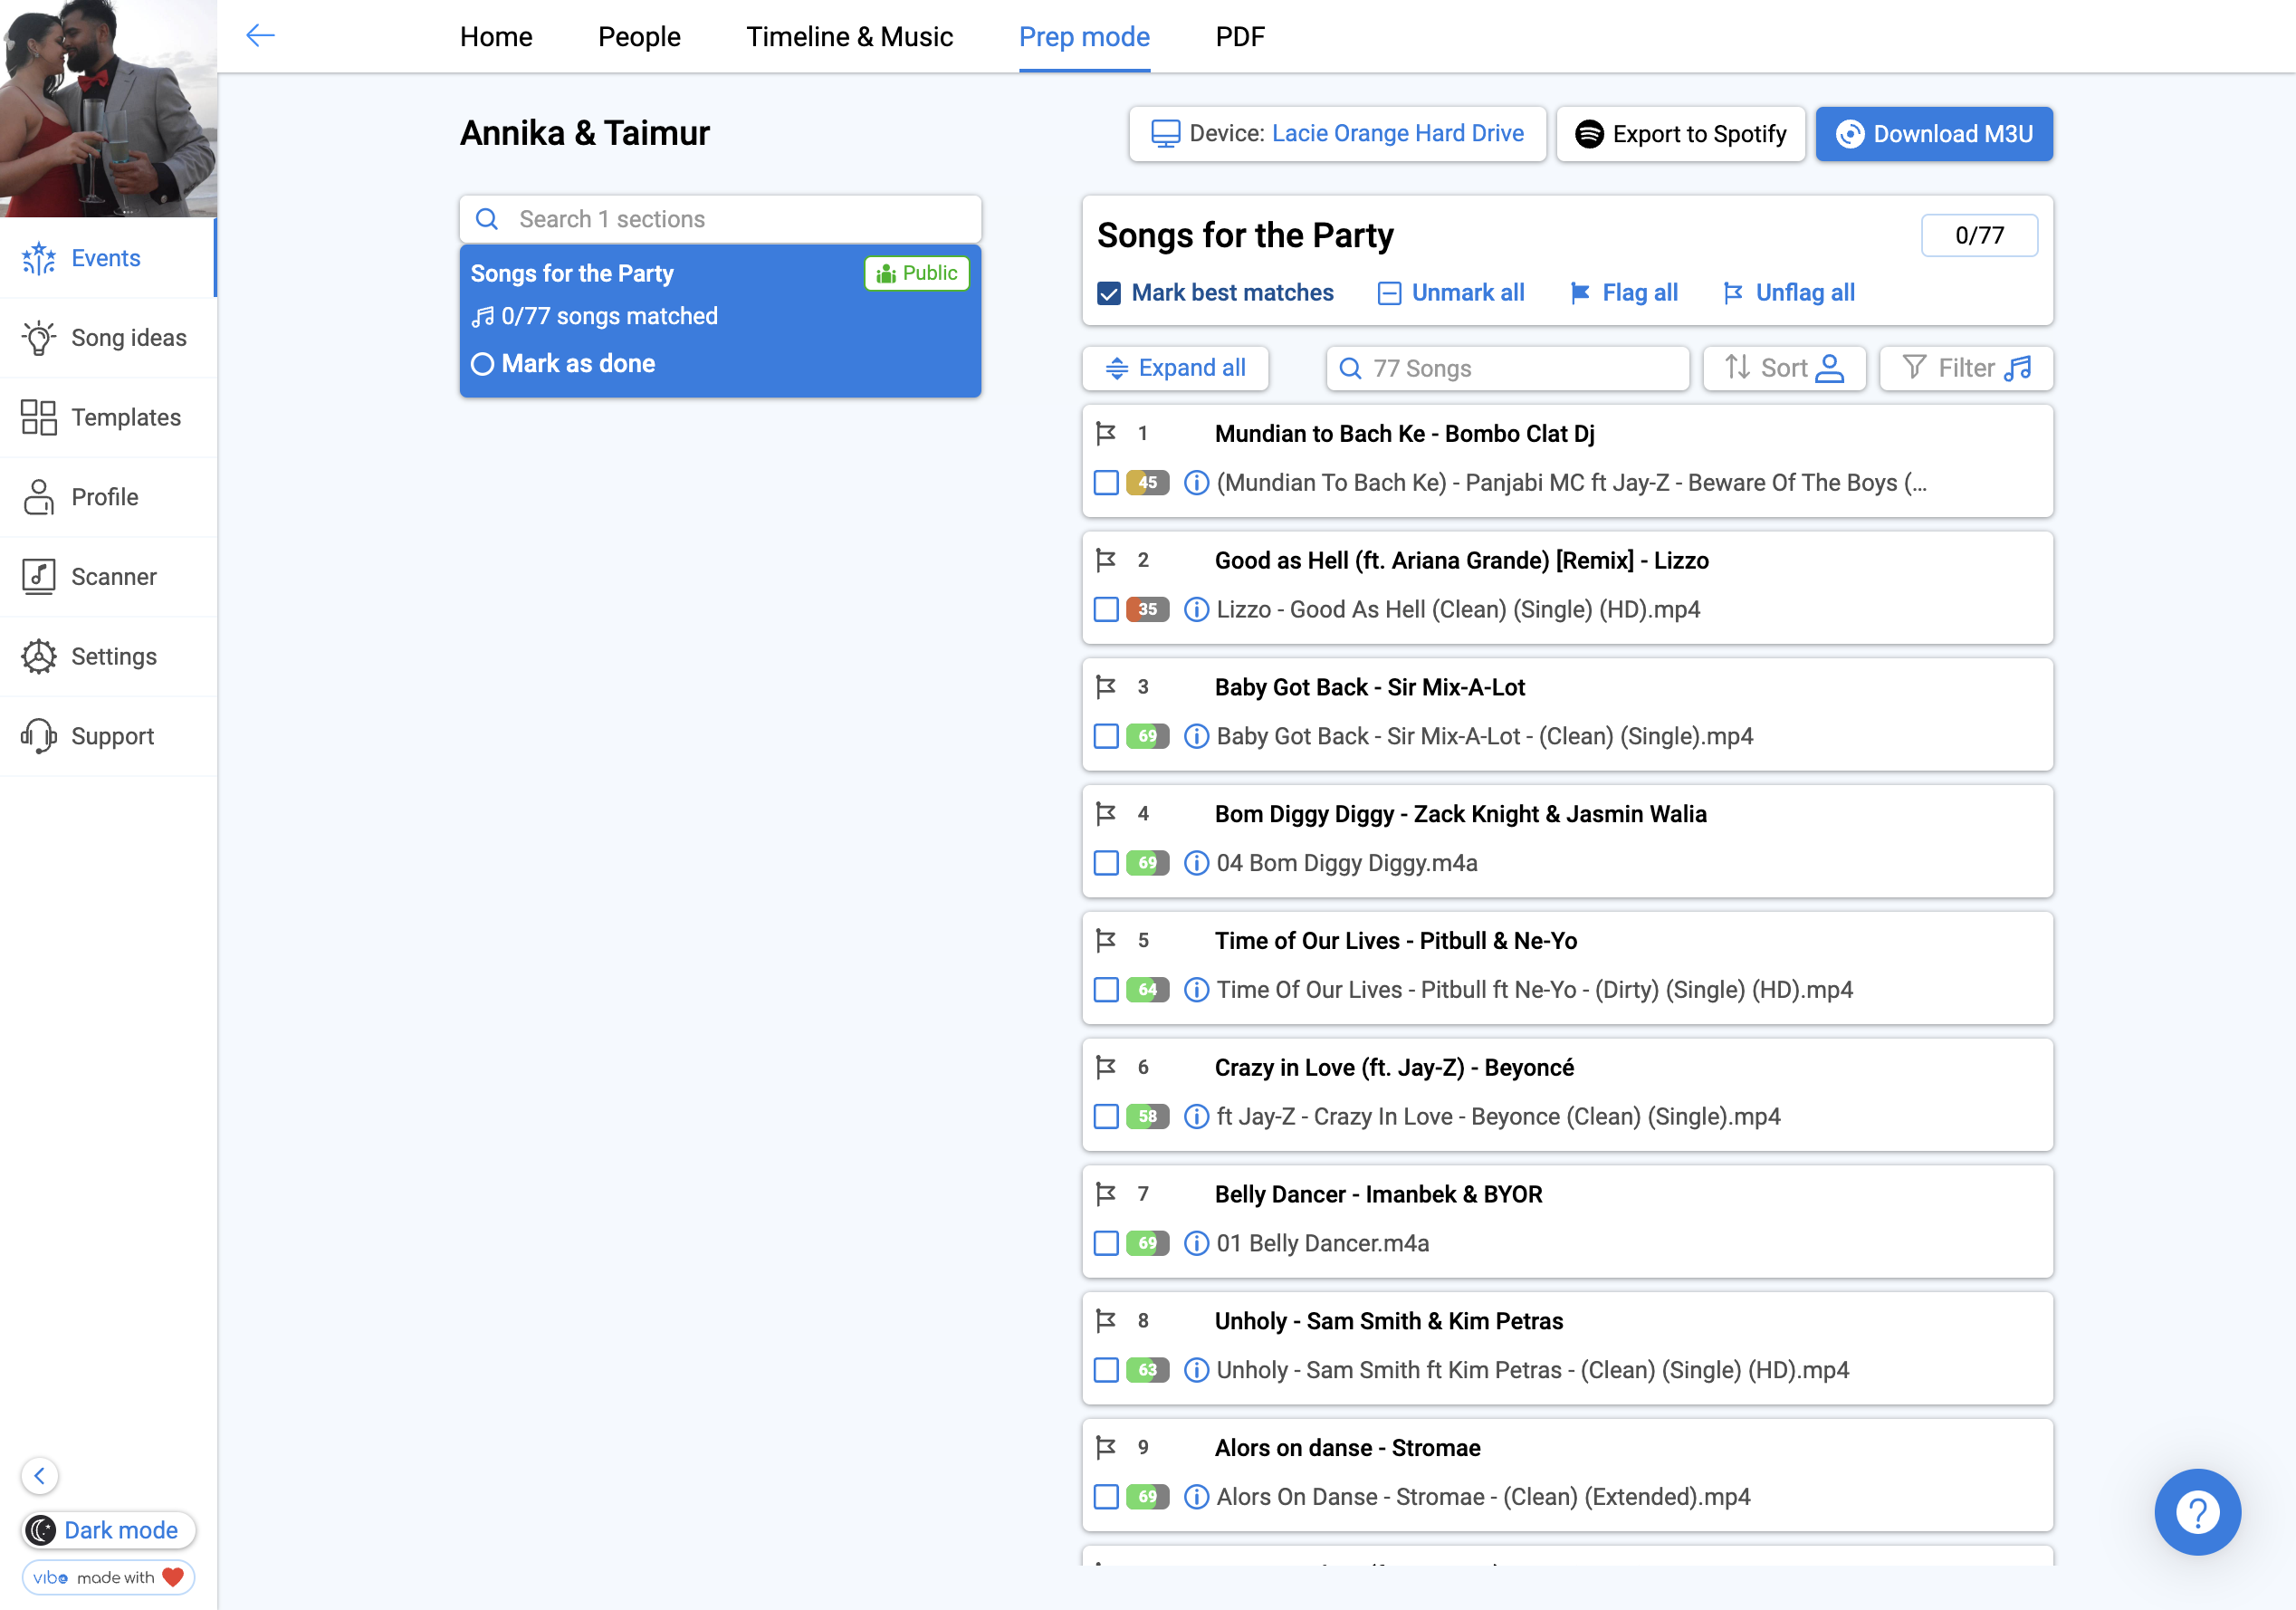The height and width of the screenshot is (1610, 2296).
Task: Flag song 1 Mundian to Bach Ke
Action: (1106, 433)
